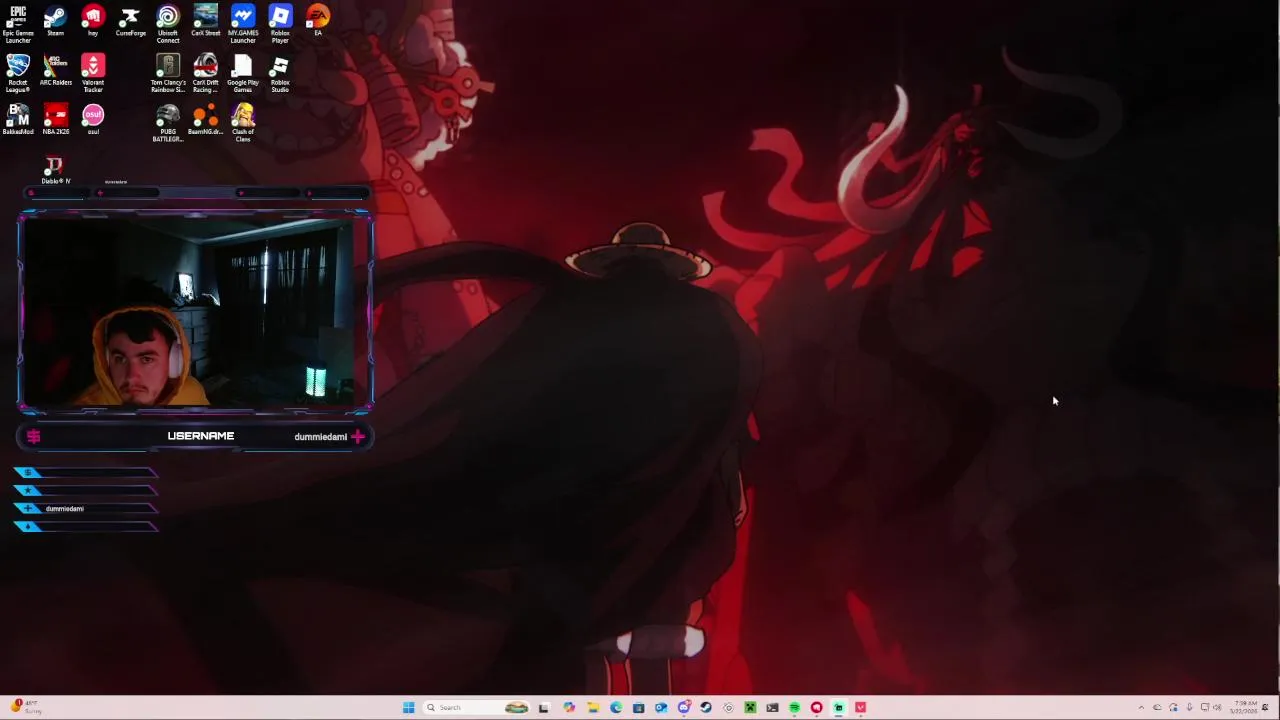Click the USERNAME label on overlay

201,436
